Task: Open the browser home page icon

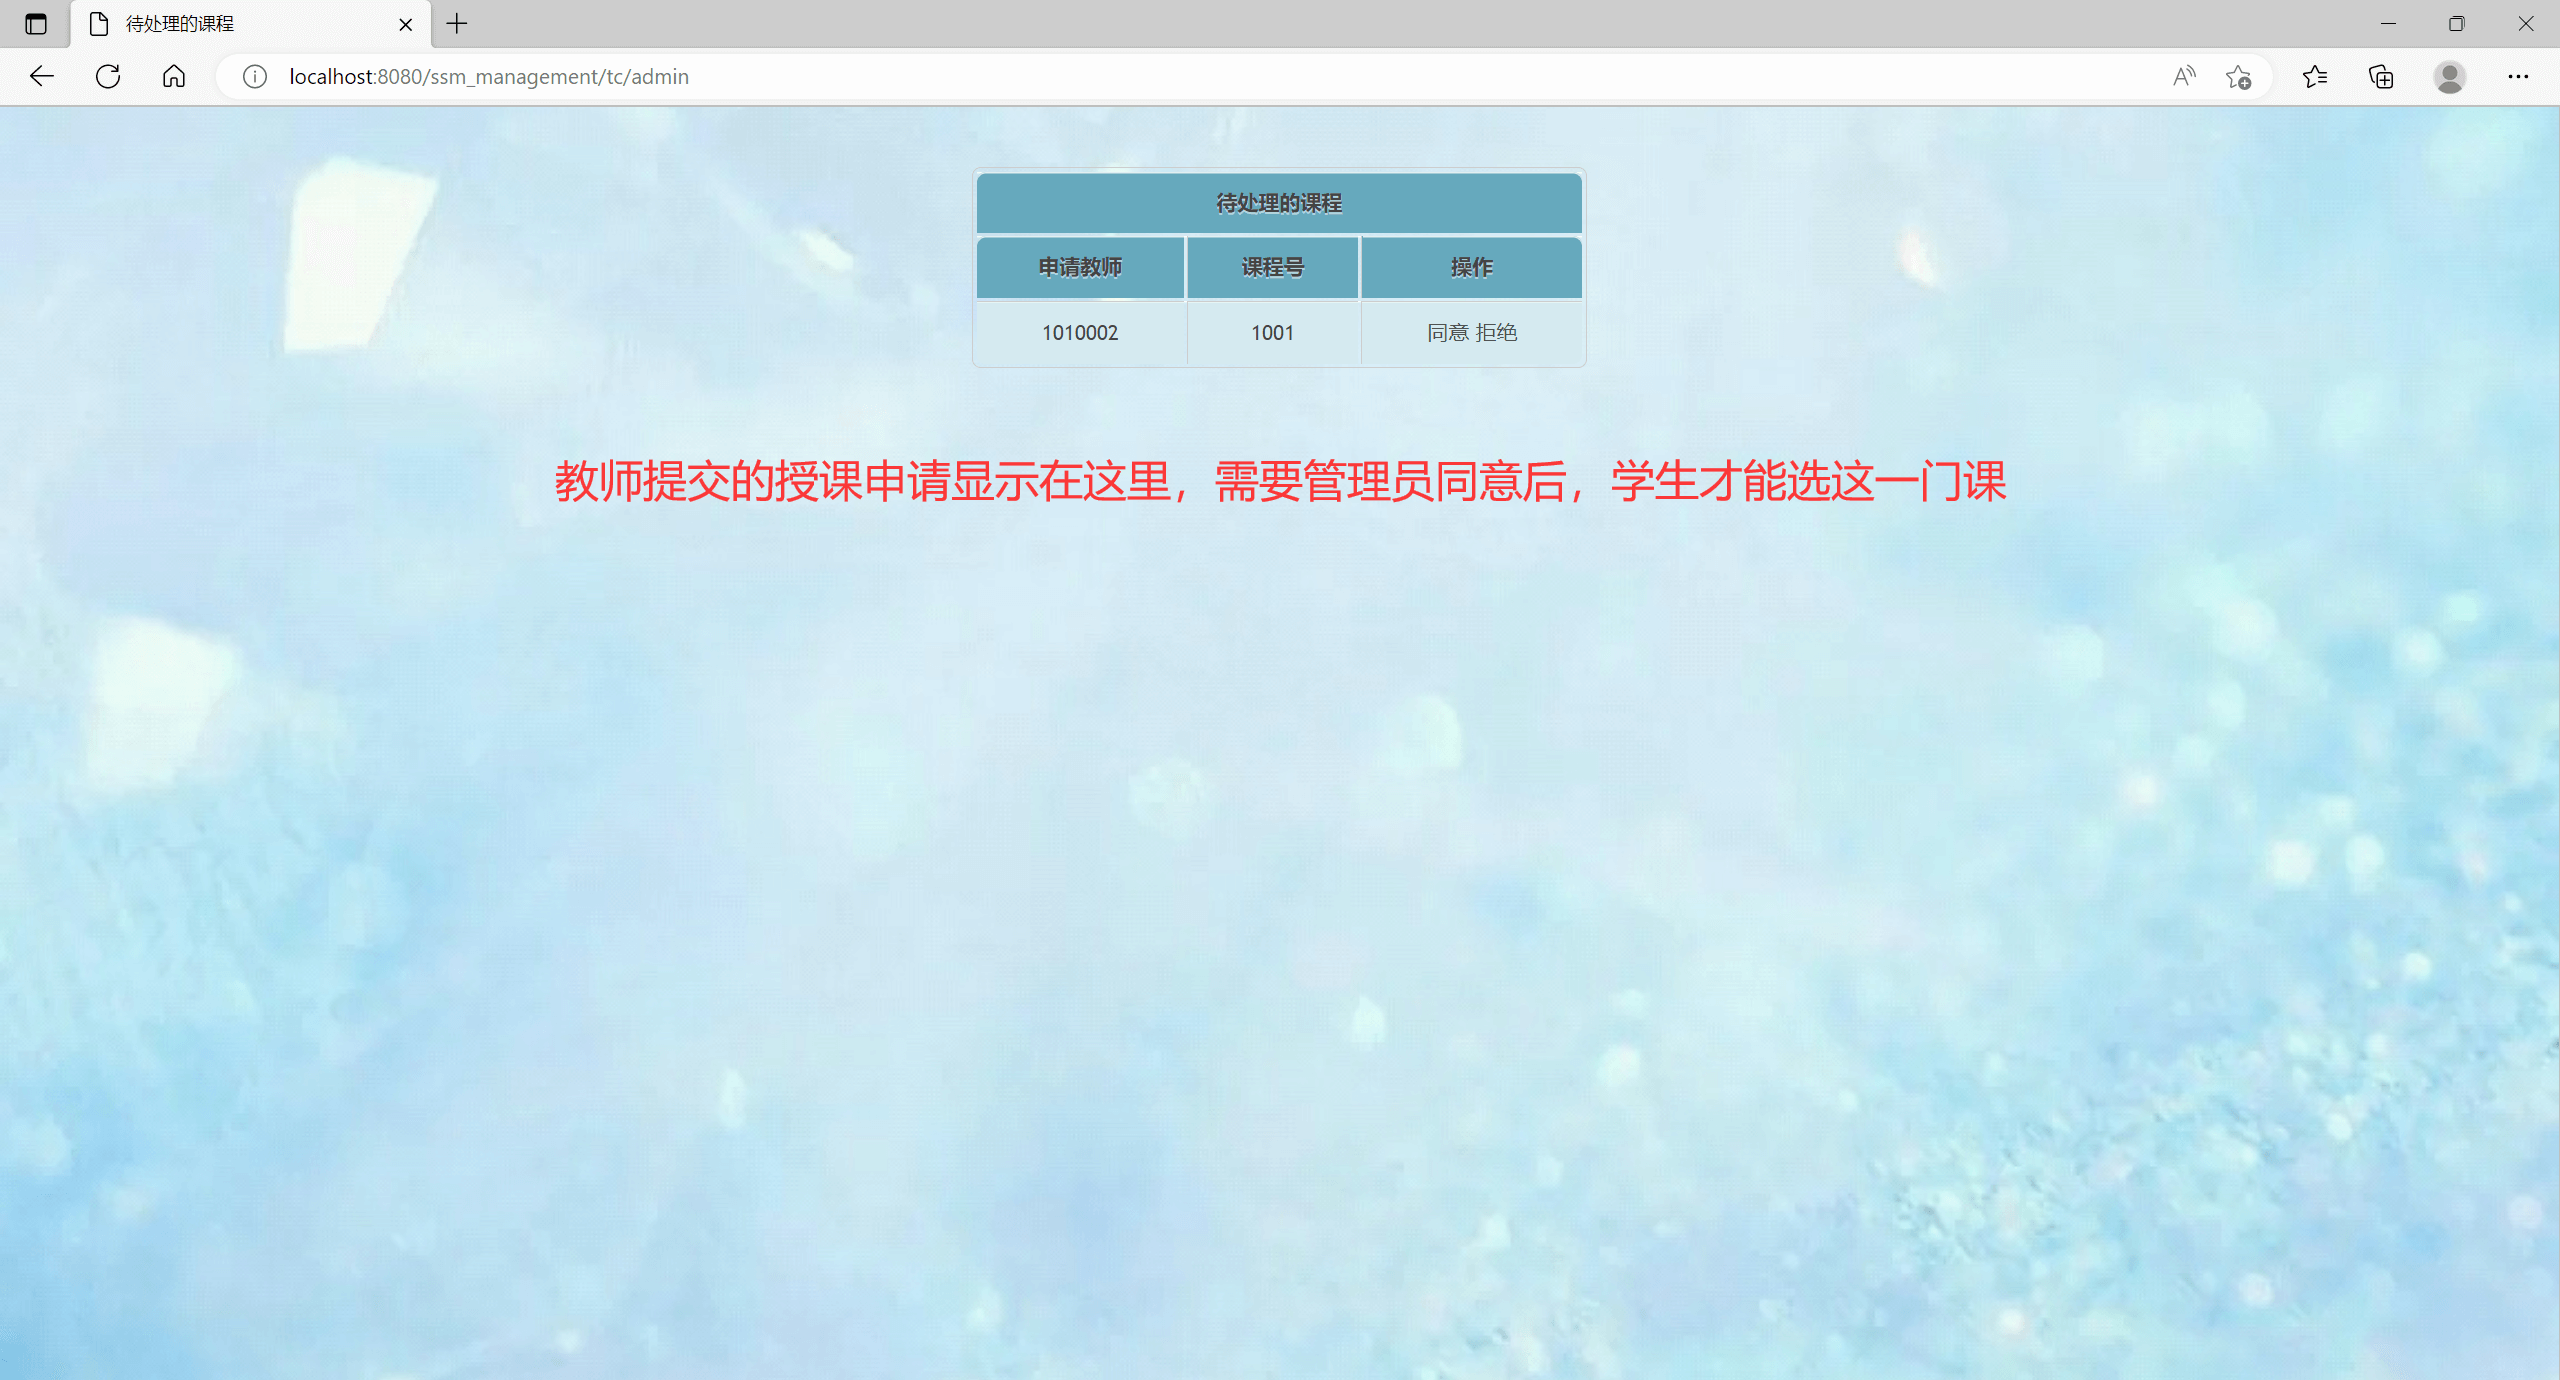Action: (x=173, y=76)
